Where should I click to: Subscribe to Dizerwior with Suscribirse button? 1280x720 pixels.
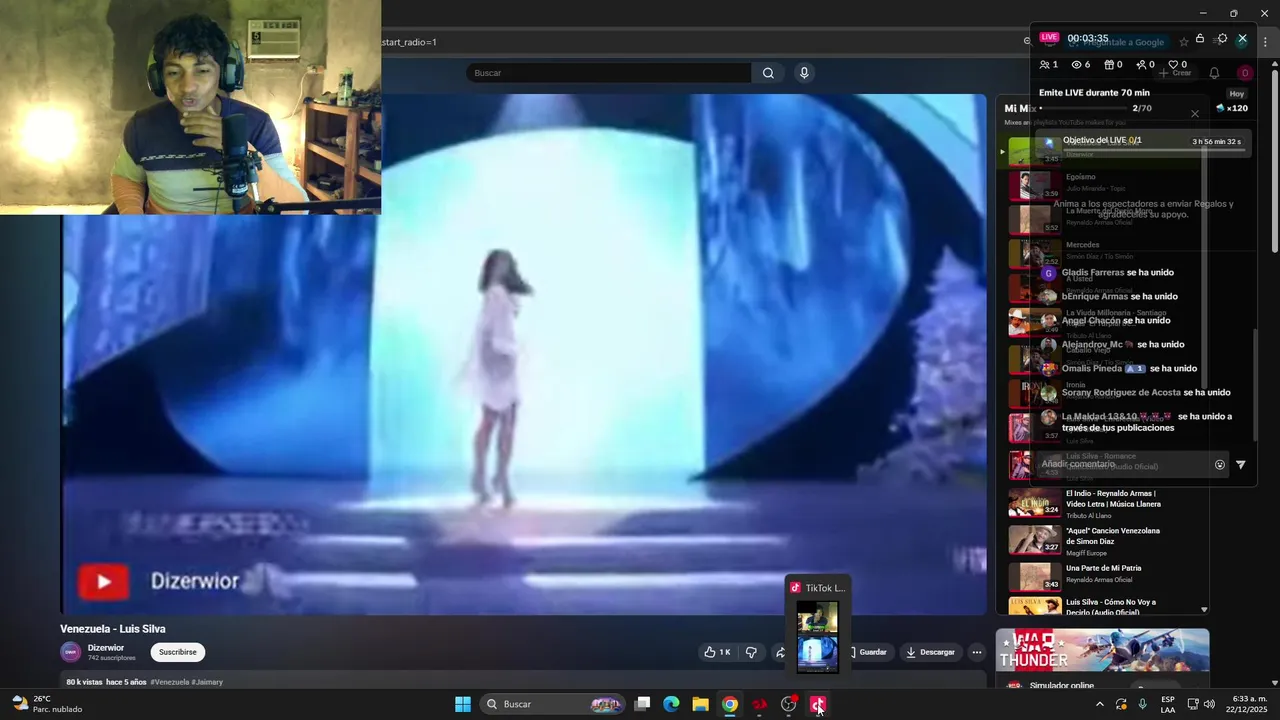[x=178, y=652]
